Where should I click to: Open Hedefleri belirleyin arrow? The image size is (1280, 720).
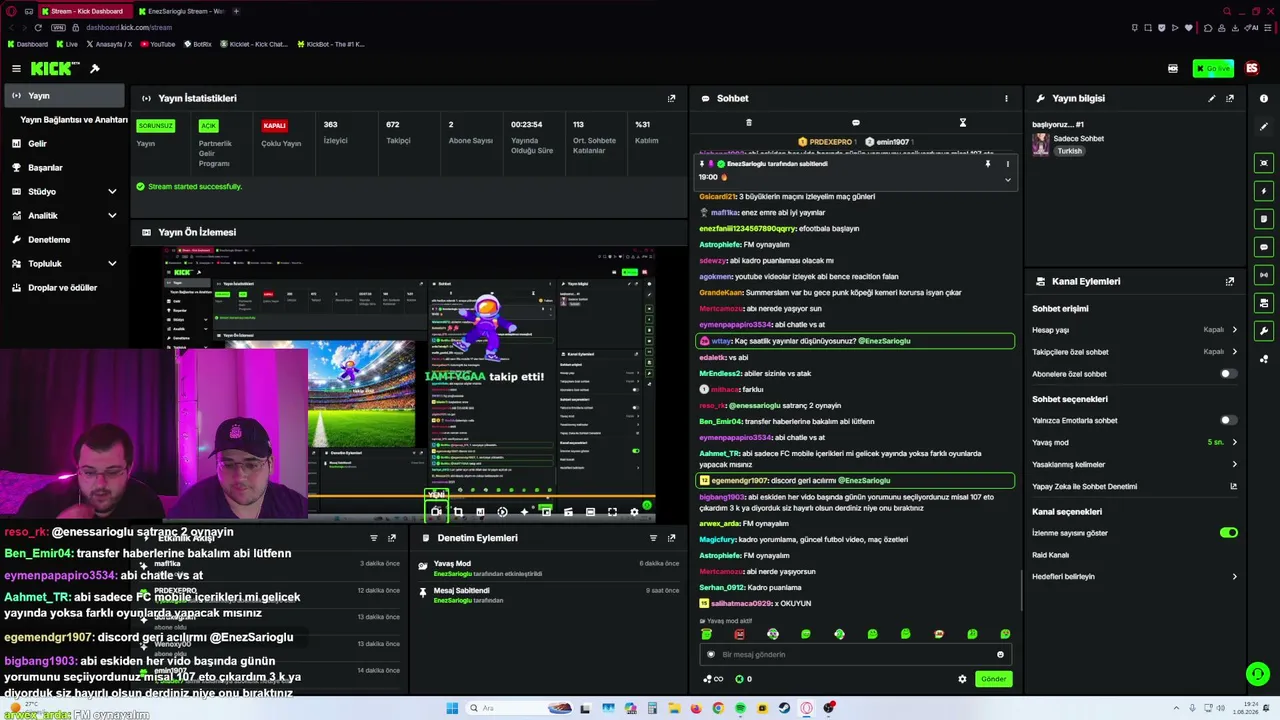point(1234,577)
